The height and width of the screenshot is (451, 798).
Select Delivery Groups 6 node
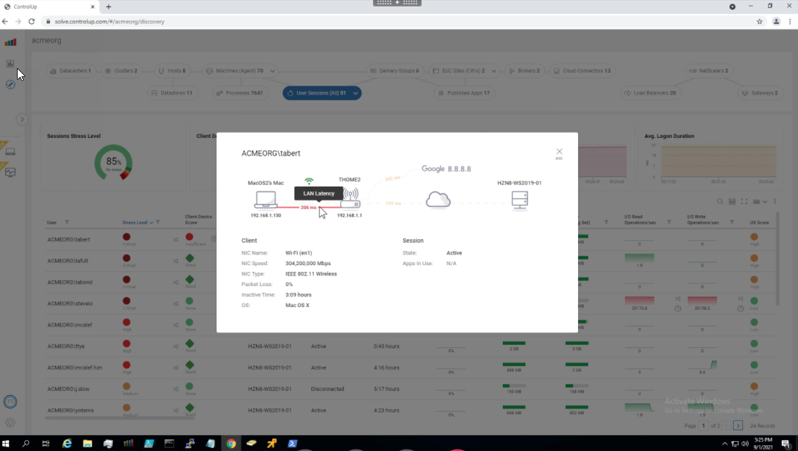[394, 71]
